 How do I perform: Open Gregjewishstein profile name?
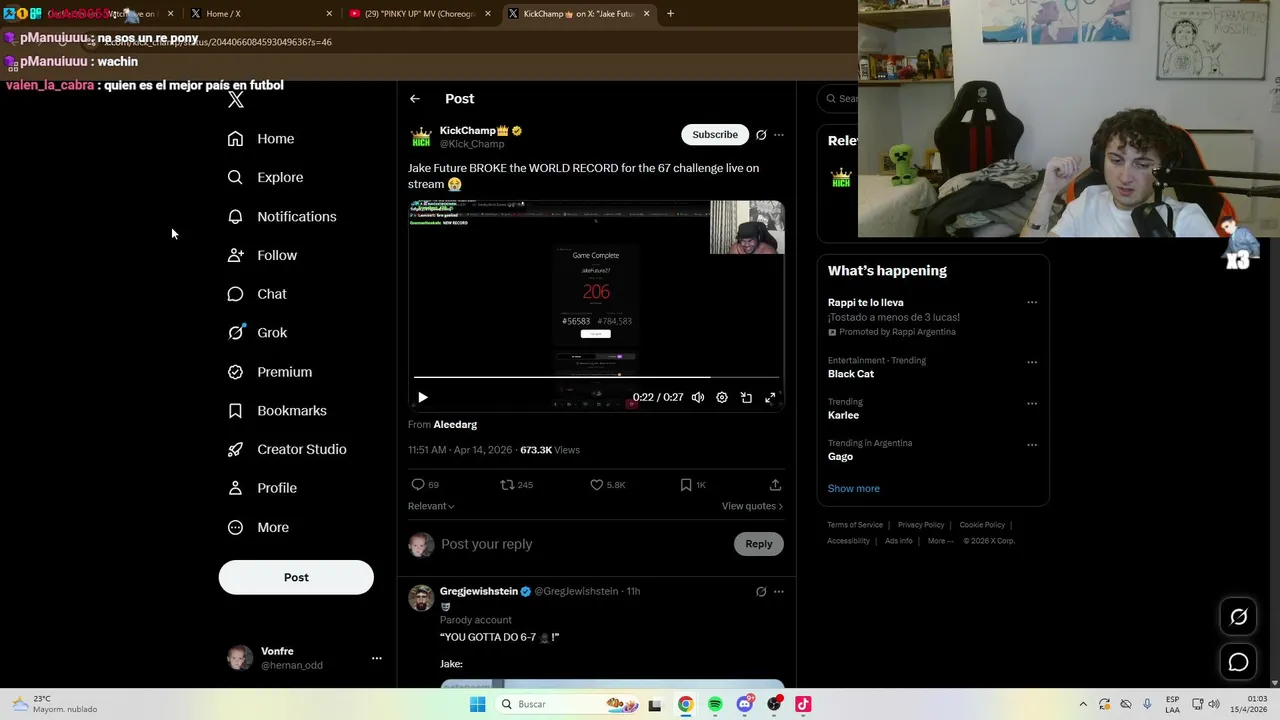point(479,591)
